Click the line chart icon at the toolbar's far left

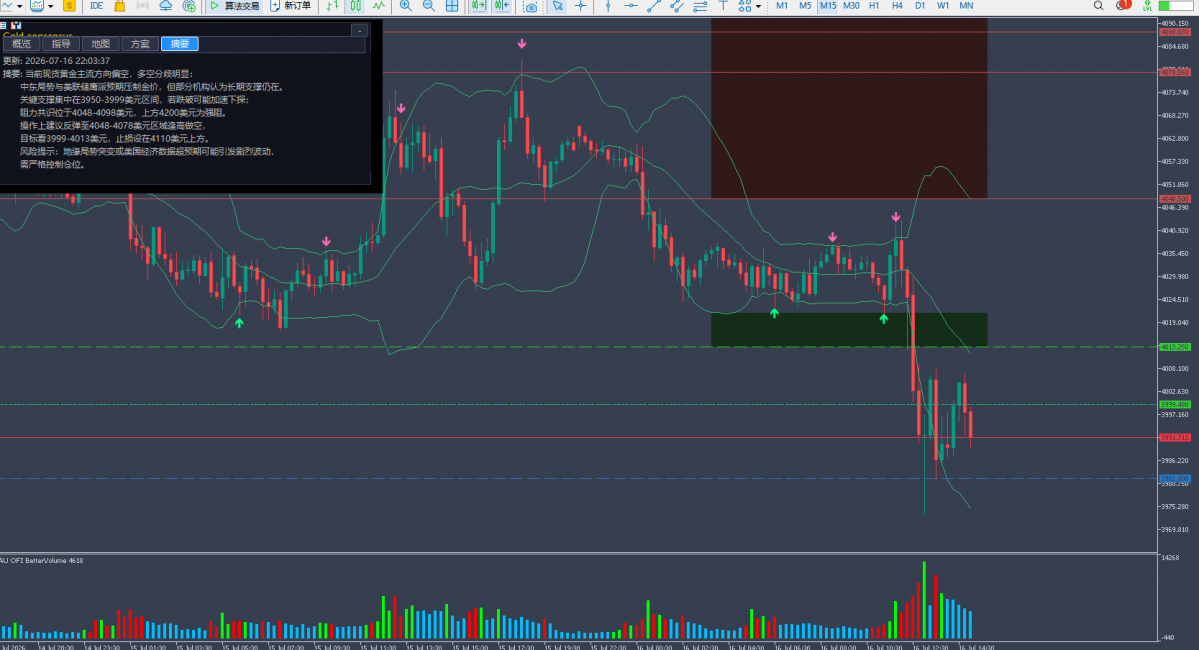point(7,6)
